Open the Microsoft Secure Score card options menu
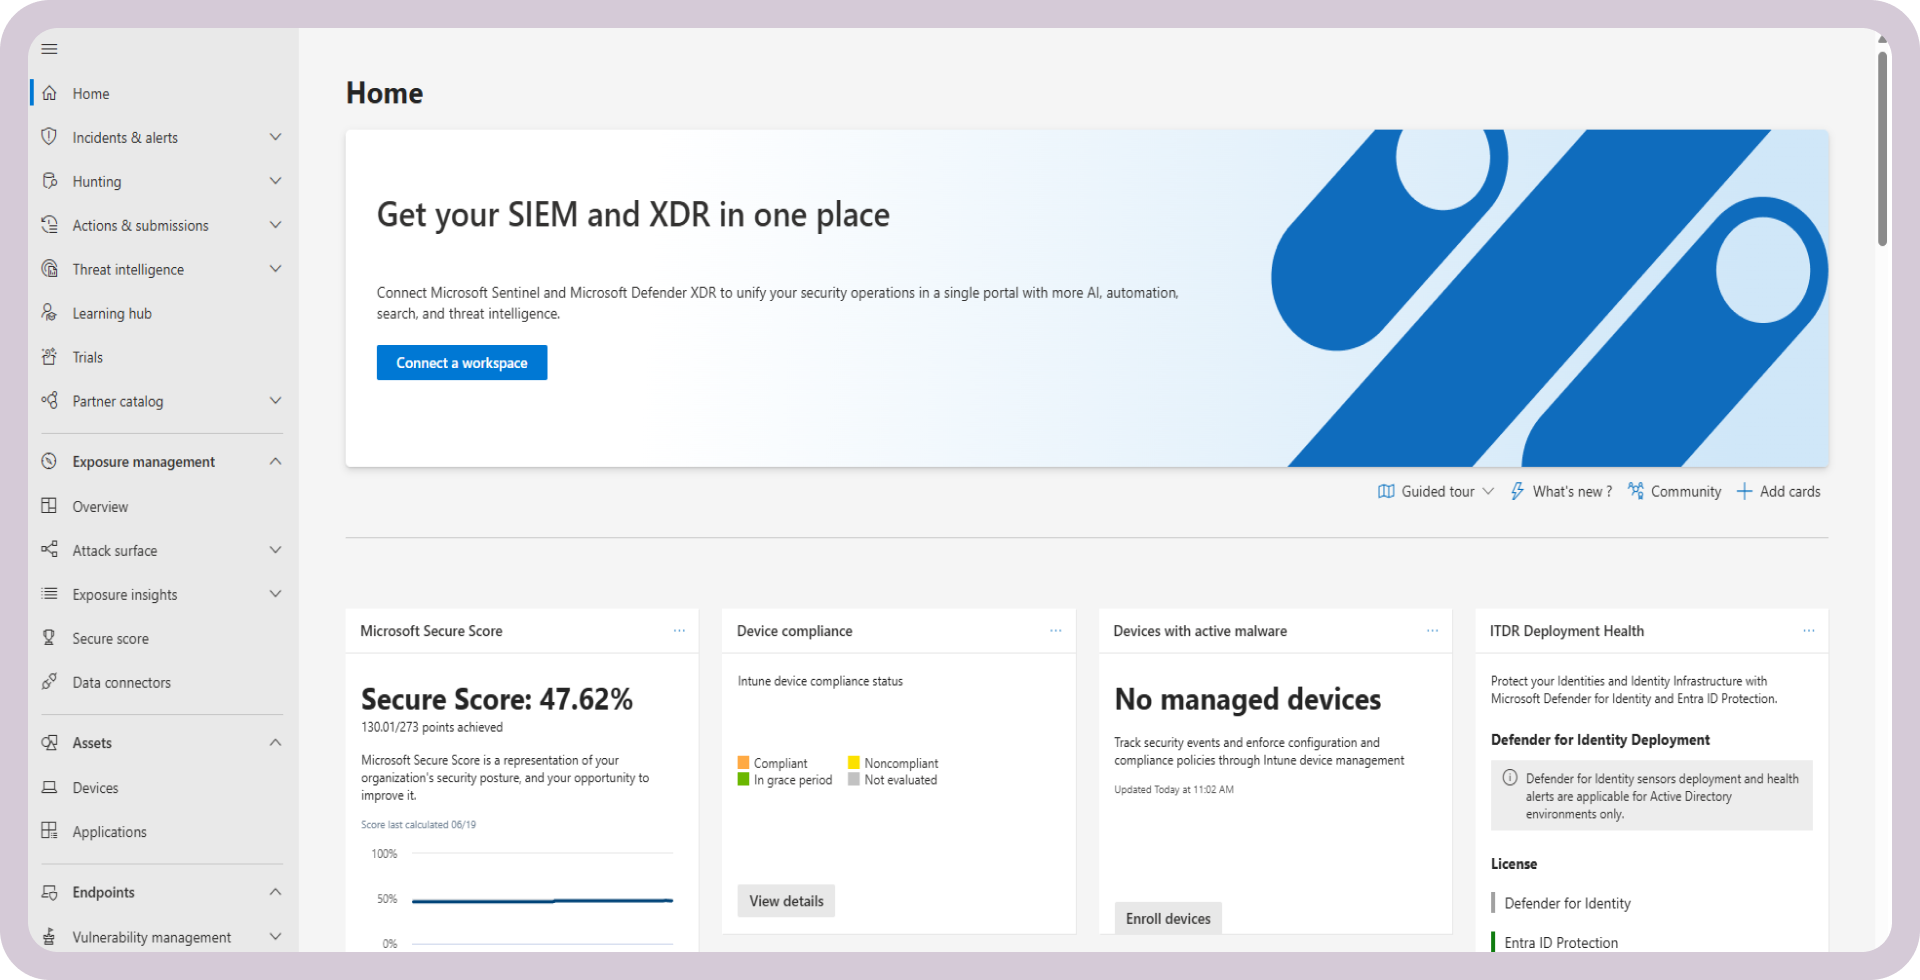This screenshot has width=1920, height=980. (x=680, y=630)
